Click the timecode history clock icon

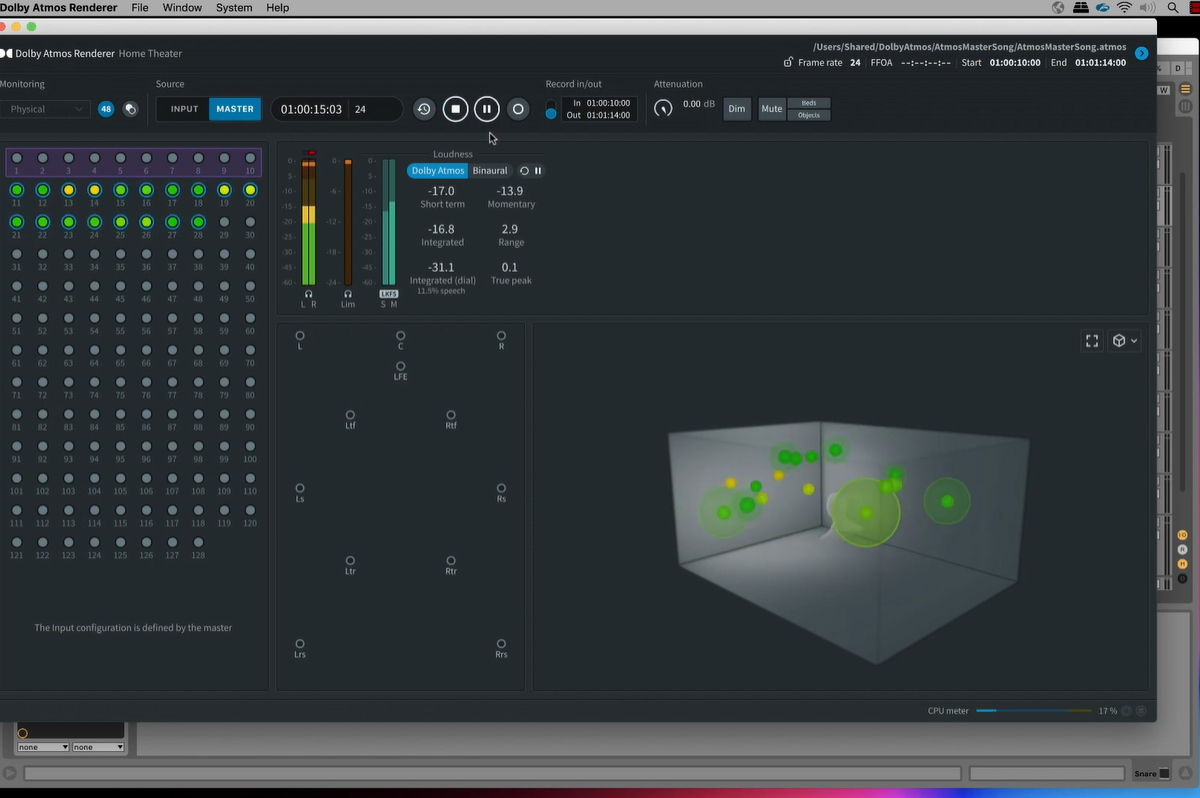424,109
